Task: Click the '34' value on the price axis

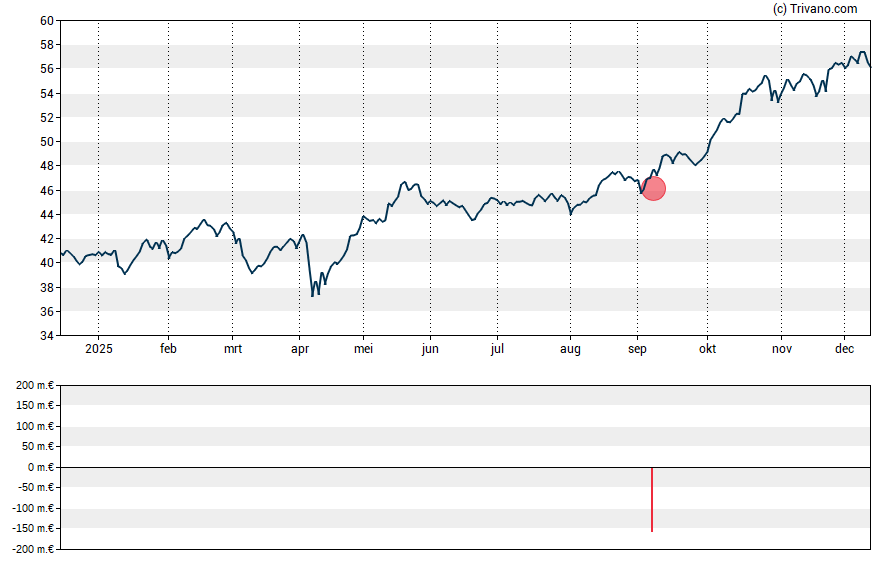Action: pos(46,336)
